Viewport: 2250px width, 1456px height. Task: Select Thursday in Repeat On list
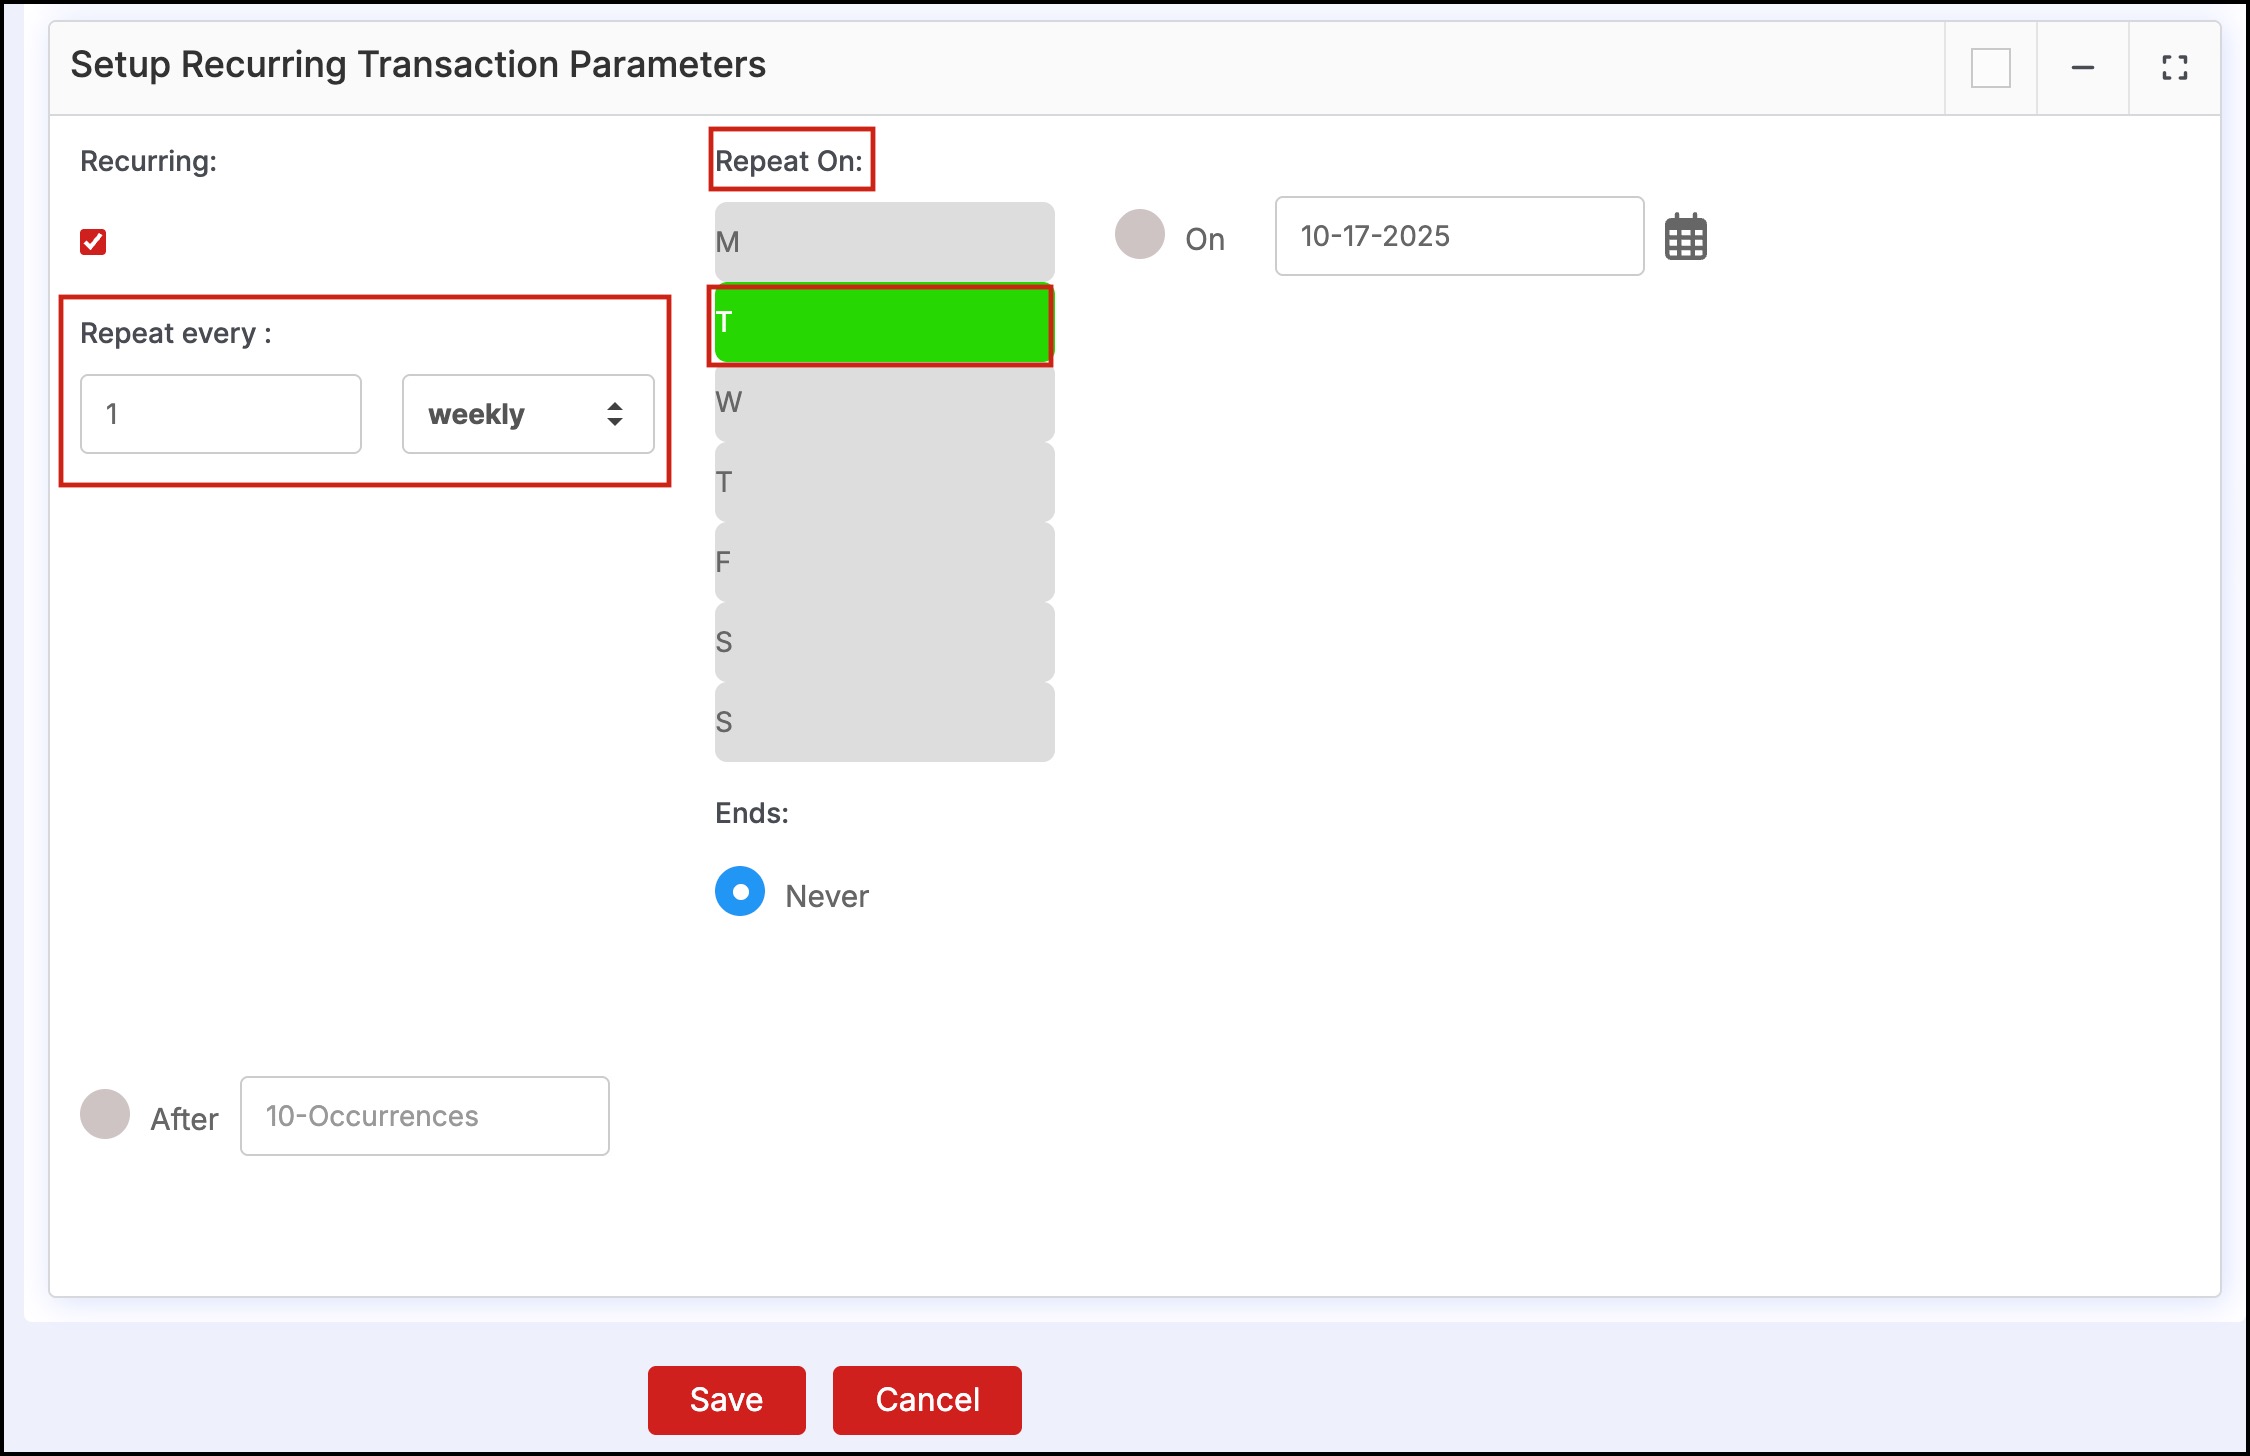coord(884,482)
